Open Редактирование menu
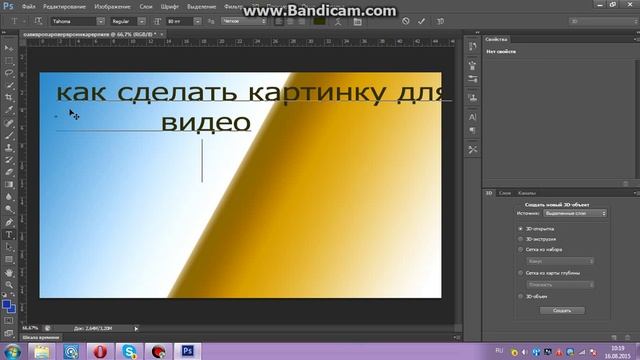640x360 pixels. coord(64,7)
